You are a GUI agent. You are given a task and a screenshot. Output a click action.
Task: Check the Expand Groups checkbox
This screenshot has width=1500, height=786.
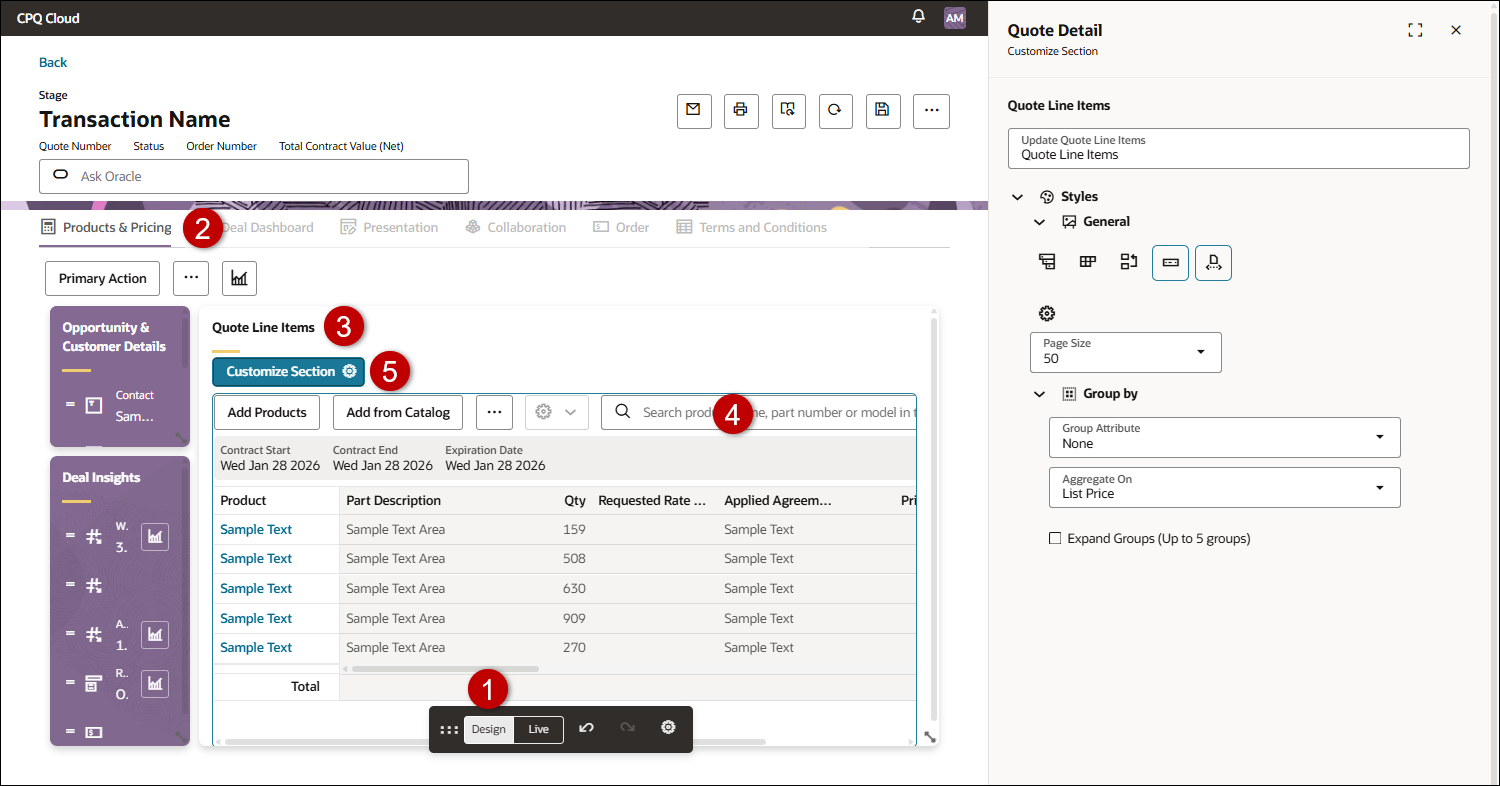click(1055, 538)
